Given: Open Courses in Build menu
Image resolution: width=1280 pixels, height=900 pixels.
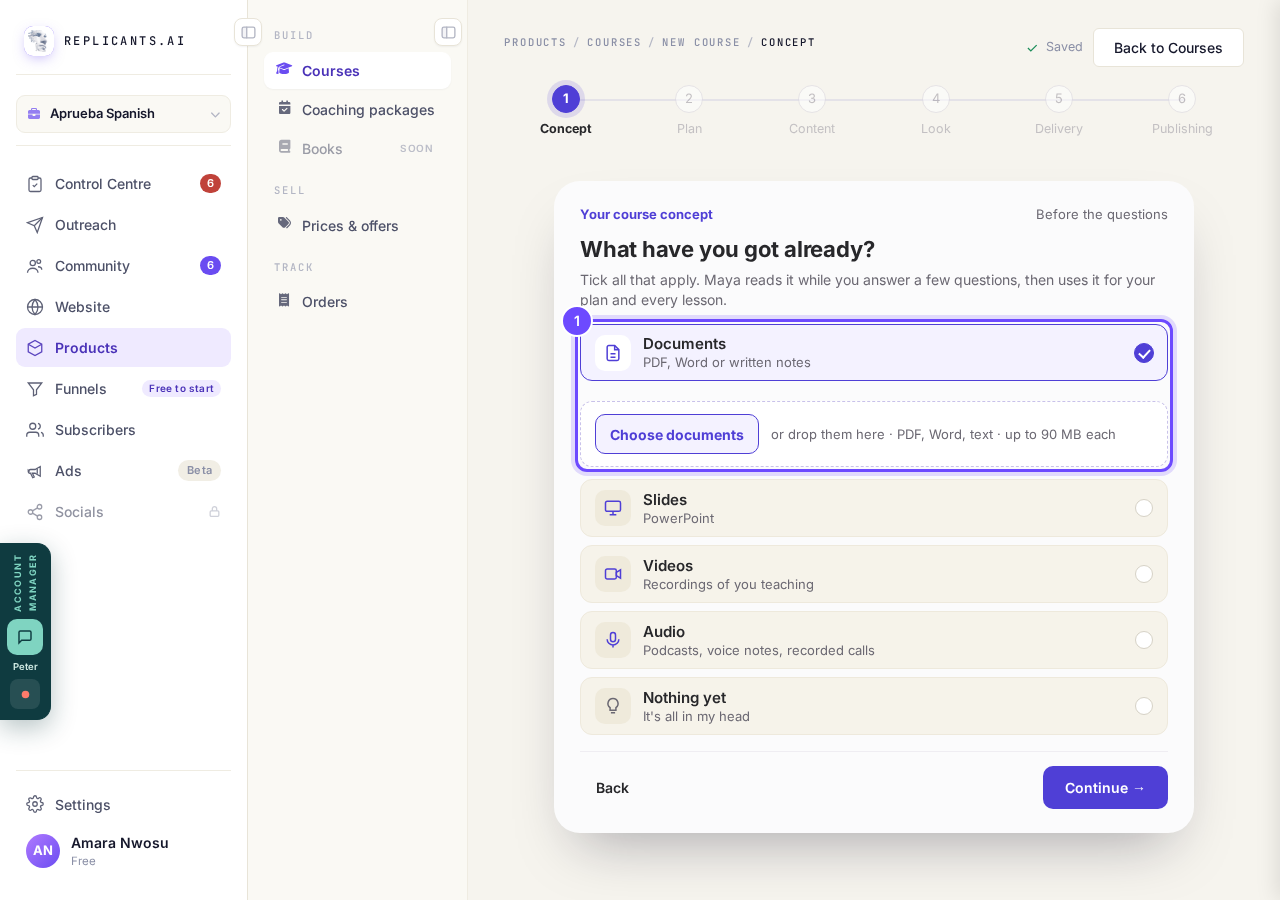Looking at the screenshot, I should (357, 71).
